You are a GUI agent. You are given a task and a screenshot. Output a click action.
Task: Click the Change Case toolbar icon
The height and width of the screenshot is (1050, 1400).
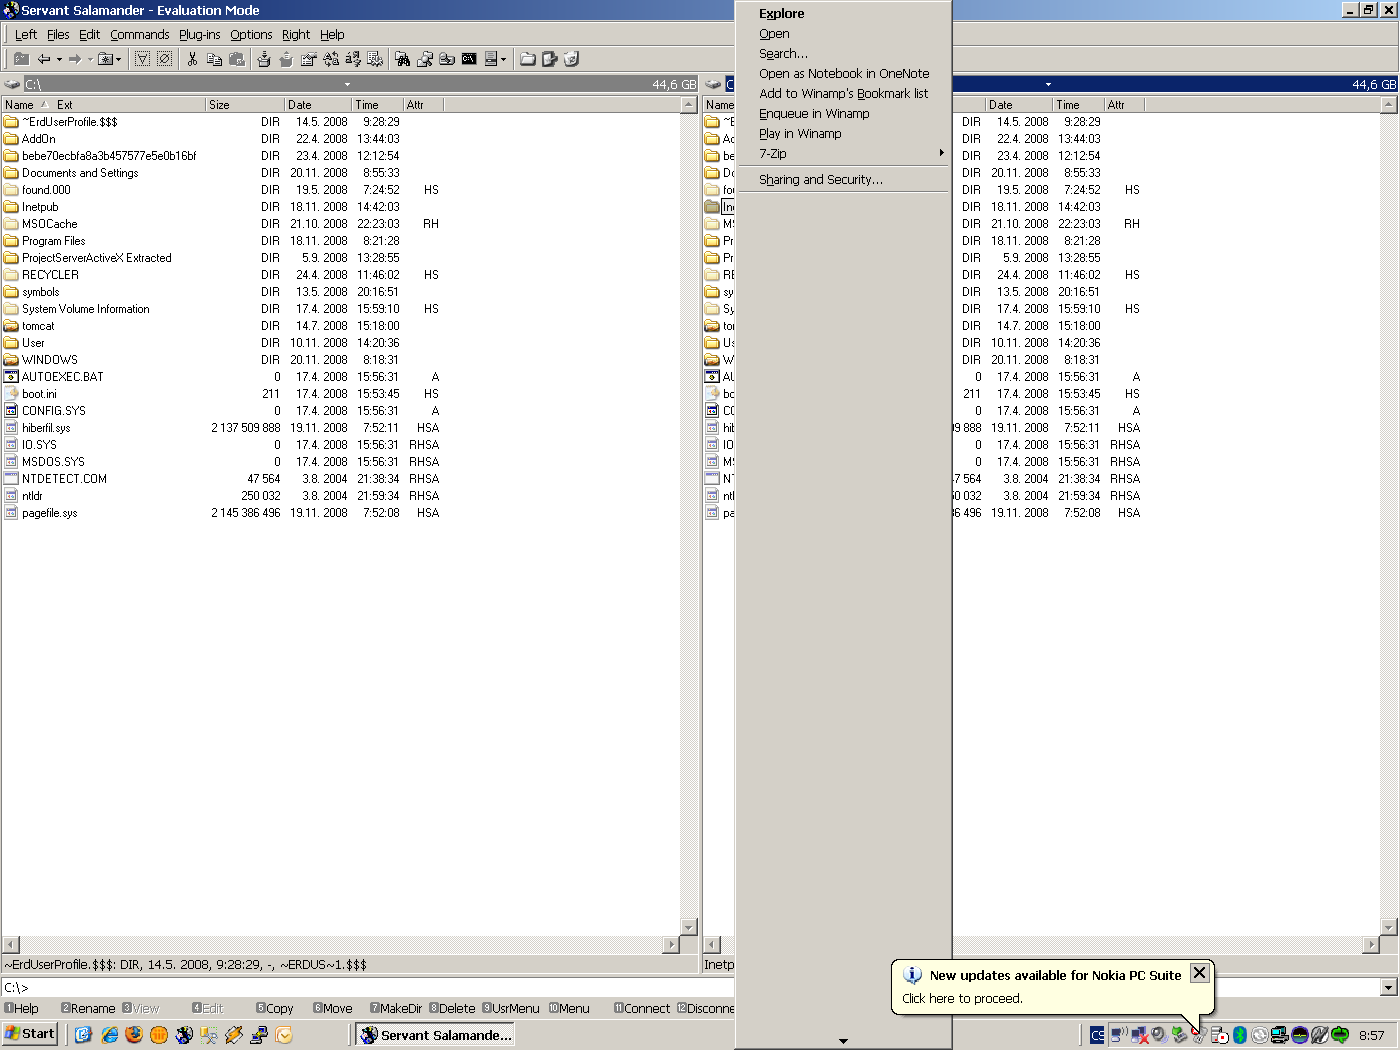click(x=353, y=59)
